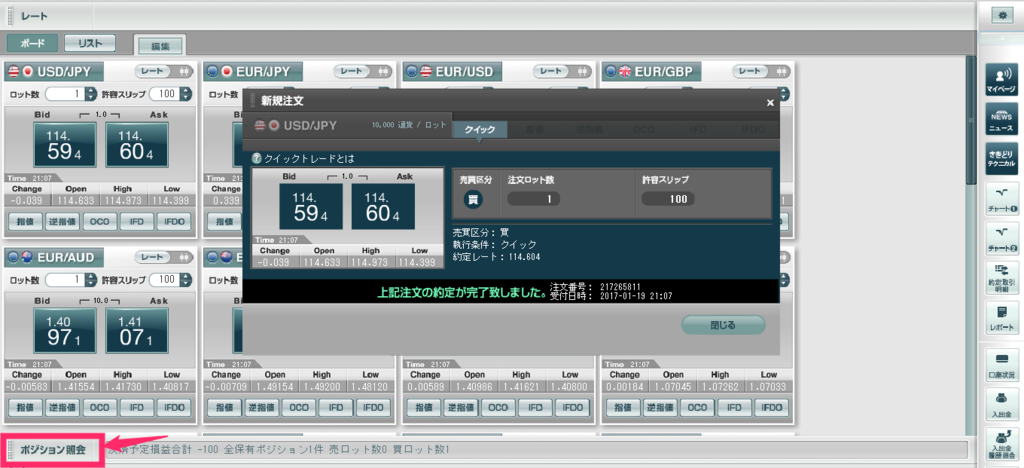Toggle レート/chart switch on EUR/USD card

(x=562, y=70)
